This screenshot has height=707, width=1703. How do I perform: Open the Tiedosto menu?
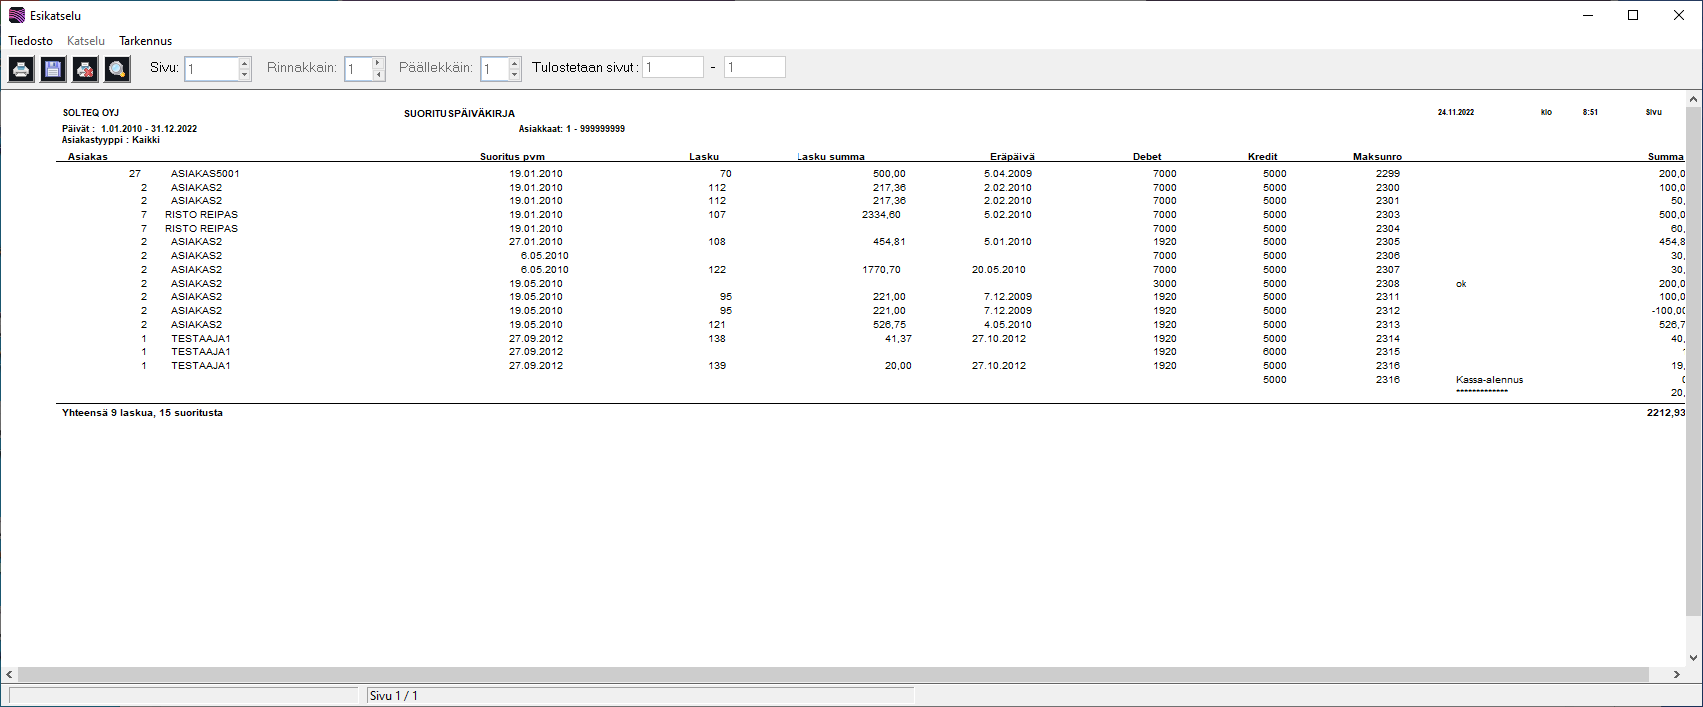point(31,41)
